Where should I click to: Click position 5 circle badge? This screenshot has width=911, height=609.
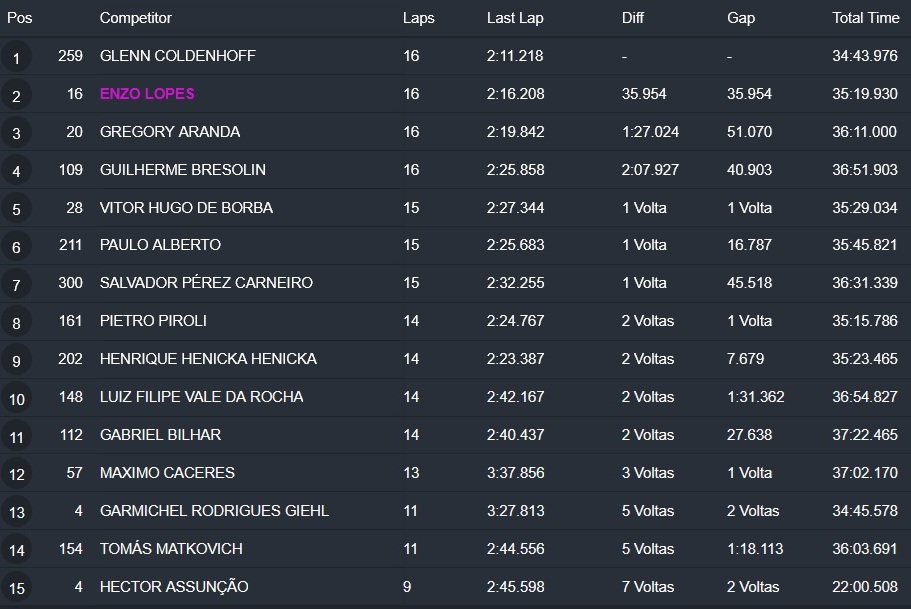pyautogui.click(x=16, y=210)
